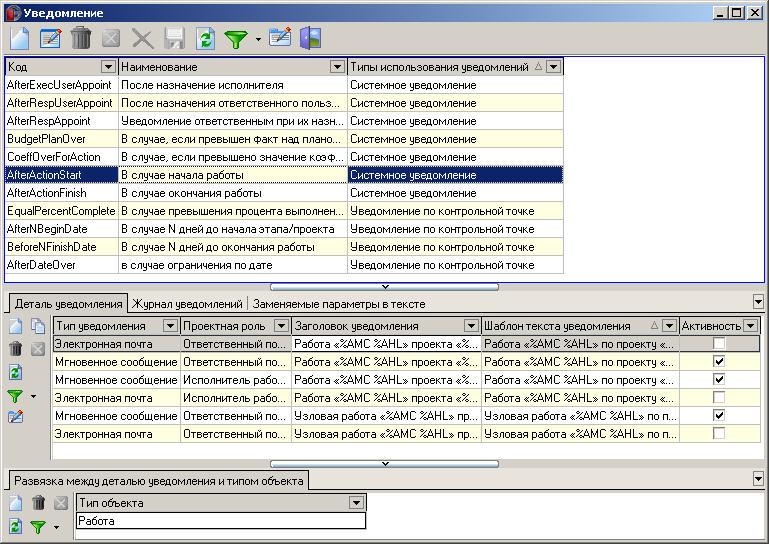Select the AfterActionFinish row

[x=284, y=193]
